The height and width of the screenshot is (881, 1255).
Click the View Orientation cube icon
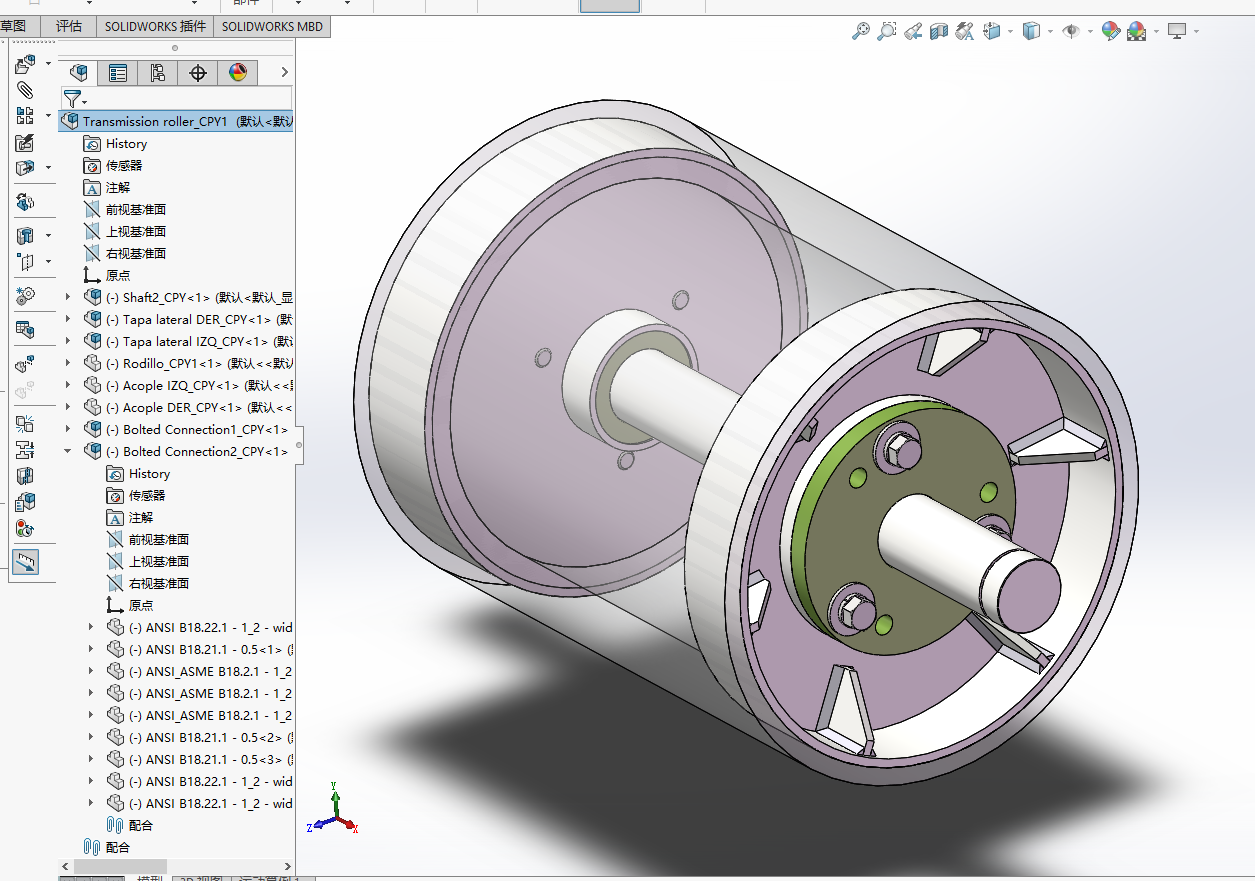coord(992,32)
